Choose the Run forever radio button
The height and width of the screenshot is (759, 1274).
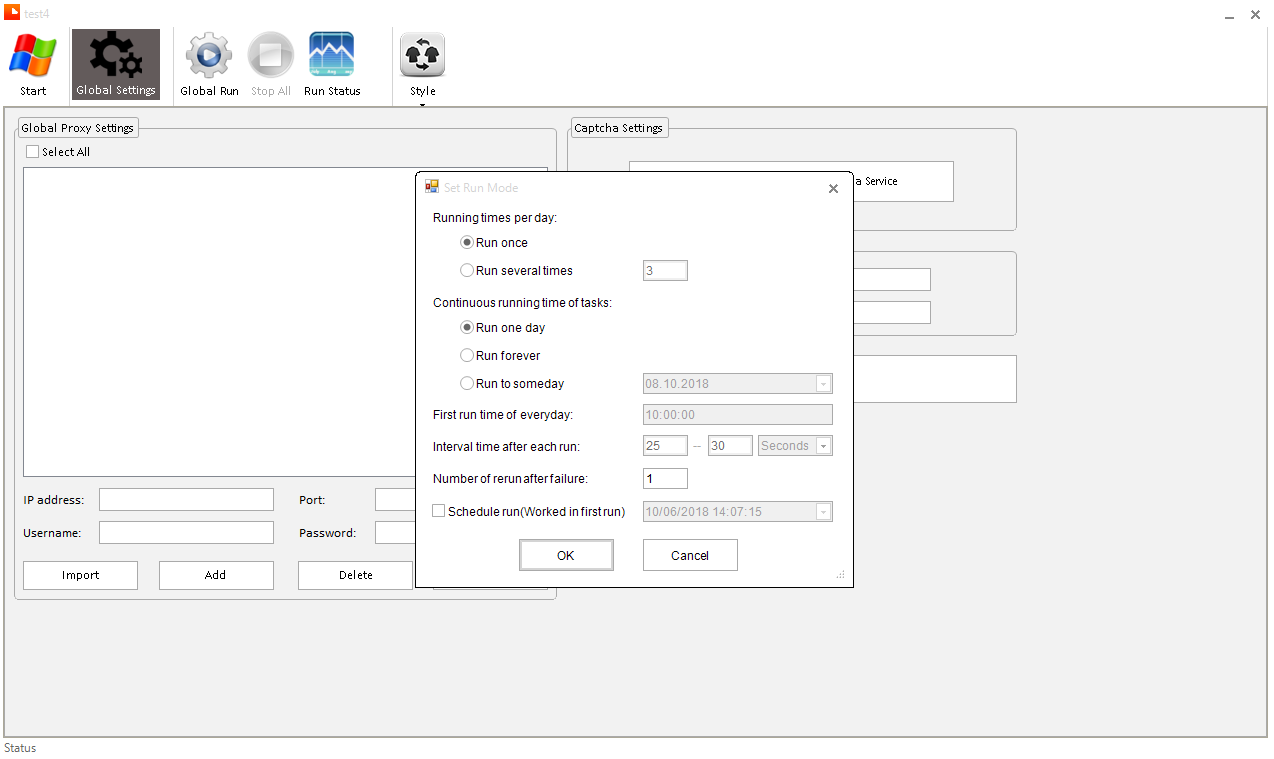(x=467, y=355)
